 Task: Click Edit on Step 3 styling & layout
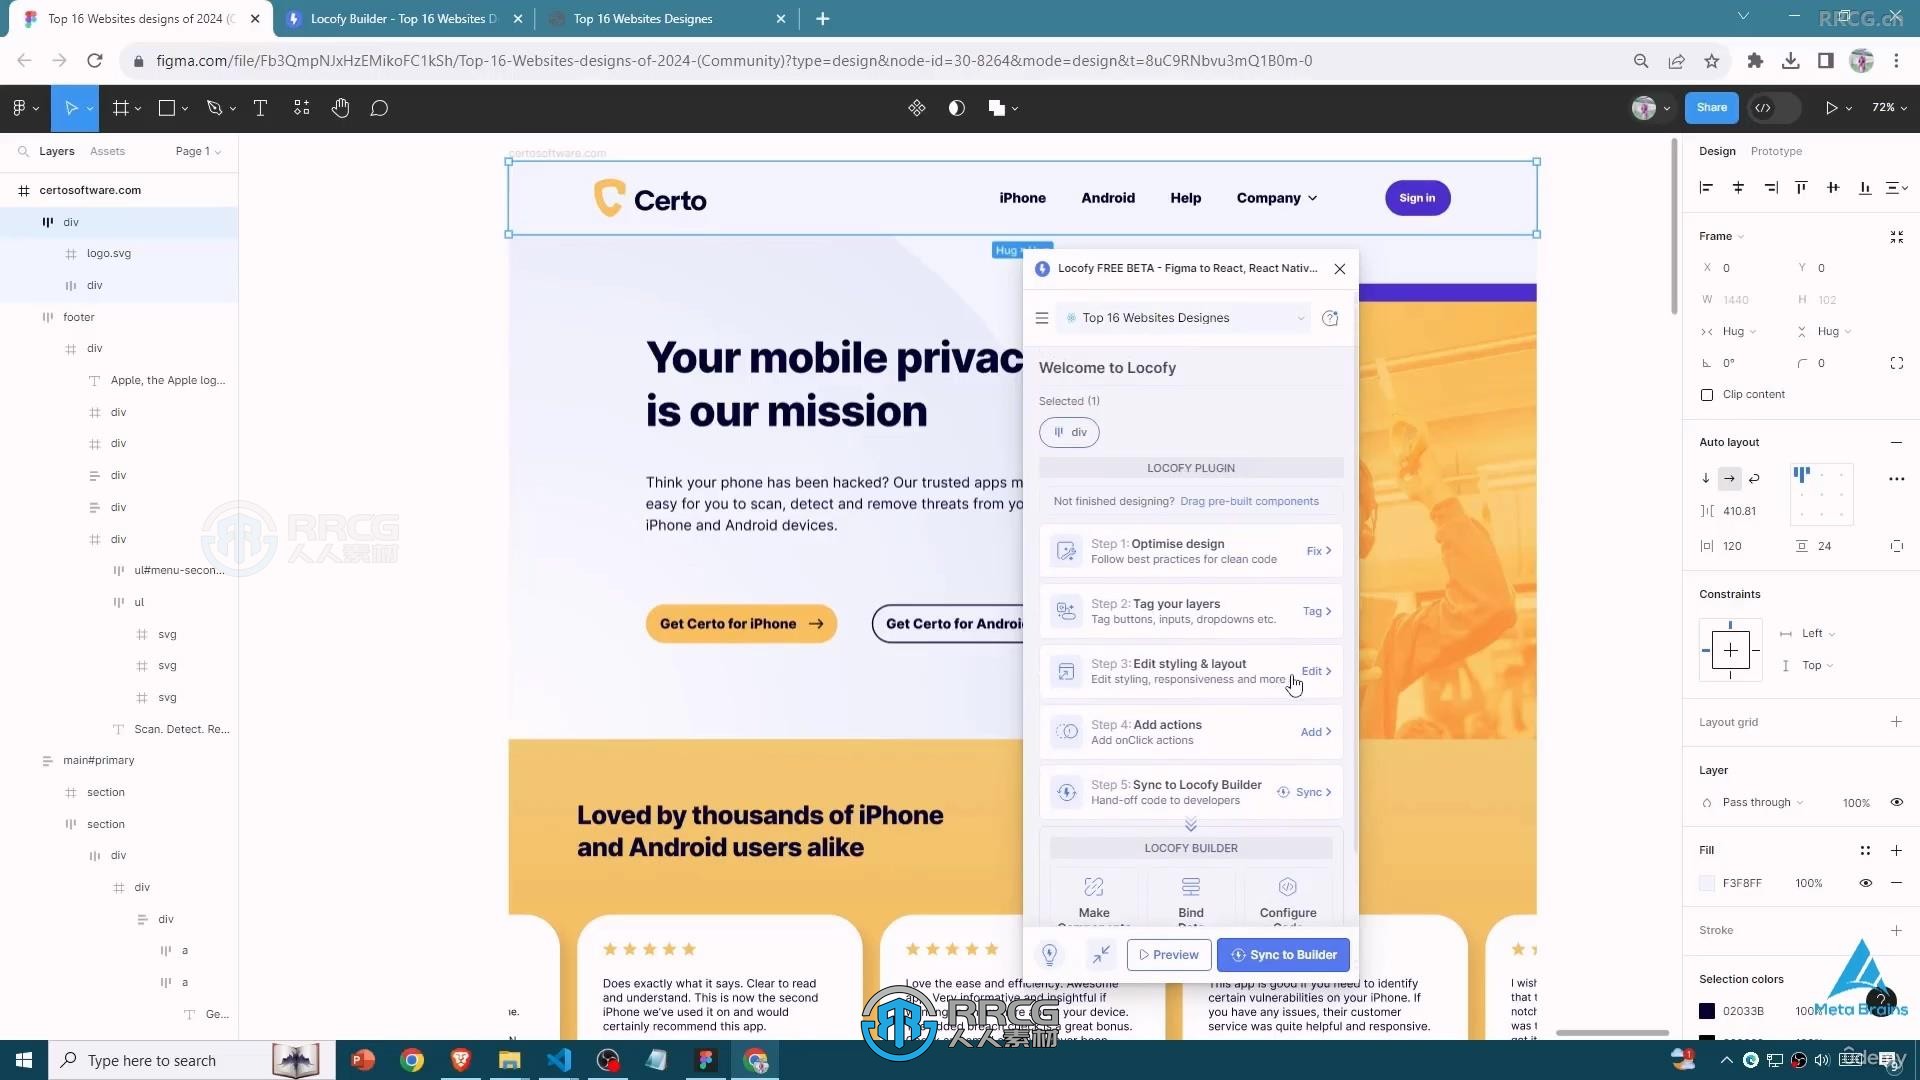1317,671
